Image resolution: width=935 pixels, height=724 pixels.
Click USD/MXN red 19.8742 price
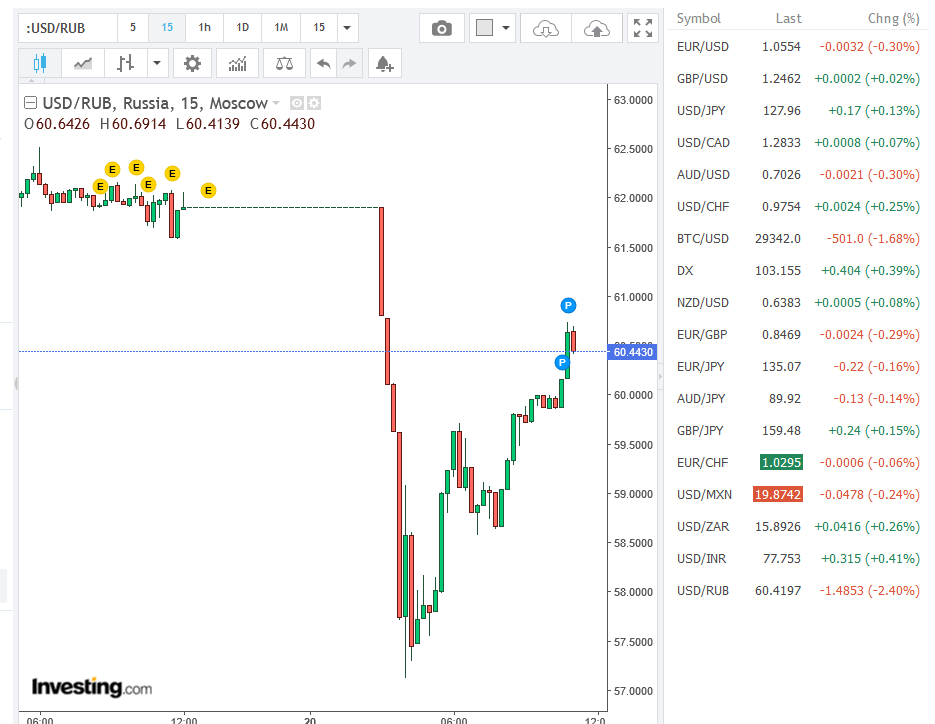point(778,494)
